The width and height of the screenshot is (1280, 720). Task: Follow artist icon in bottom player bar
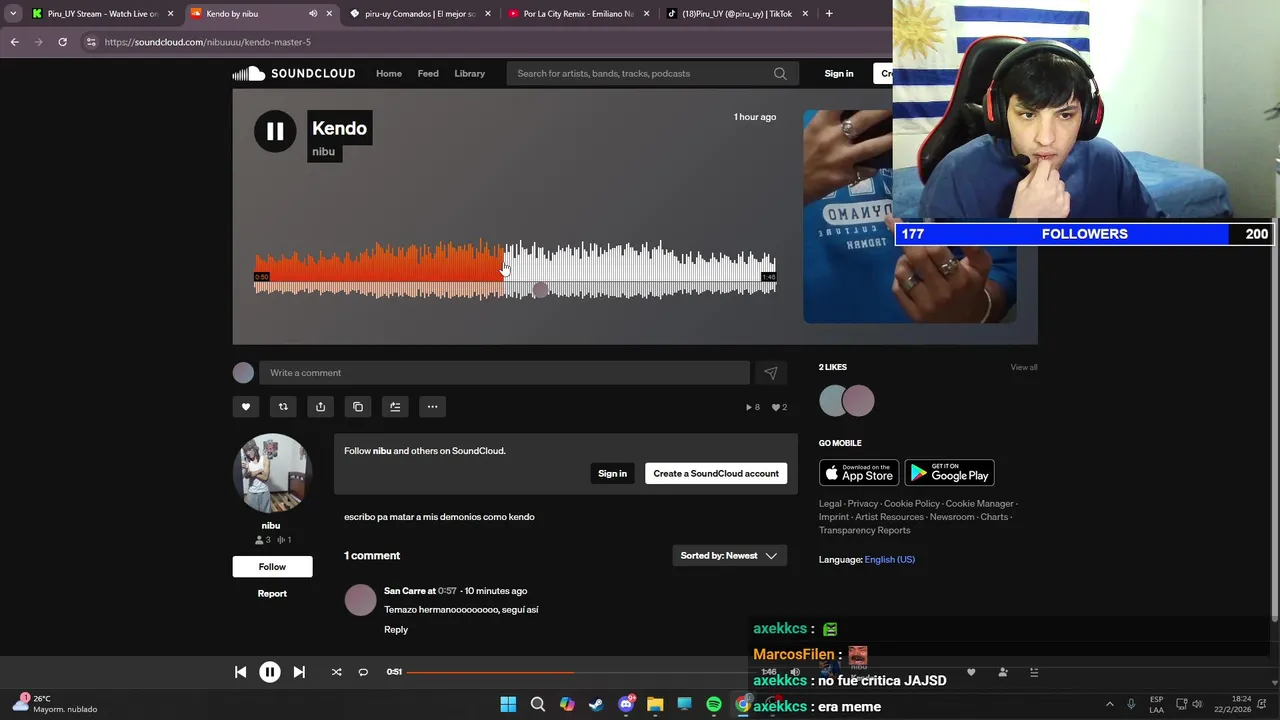point(1003,672)
